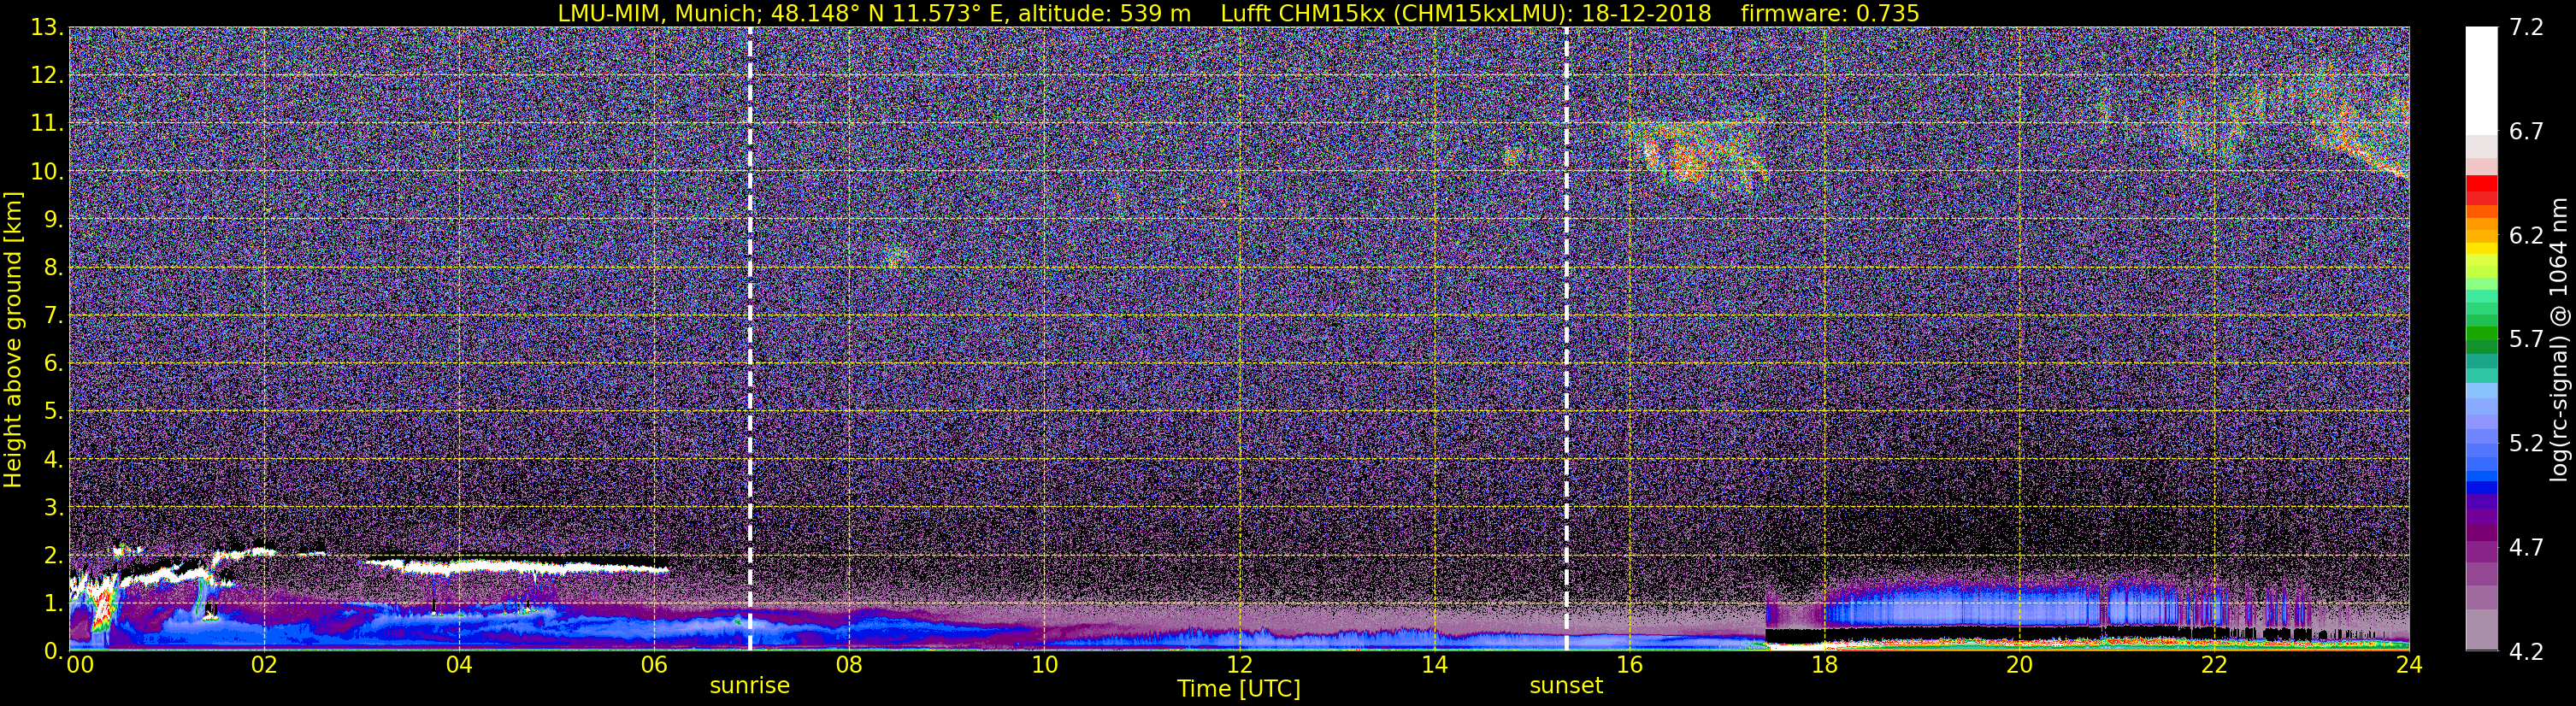
Task: Click the time axis tick label 02
Action: coord(264,666)
